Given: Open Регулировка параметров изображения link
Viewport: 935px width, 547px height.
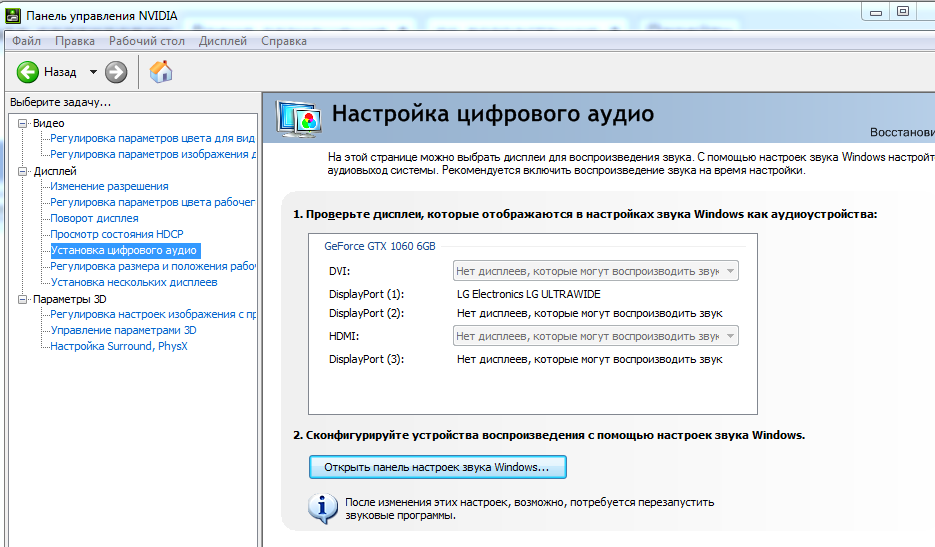Looking at the screenshot, I should click(153, 154).
